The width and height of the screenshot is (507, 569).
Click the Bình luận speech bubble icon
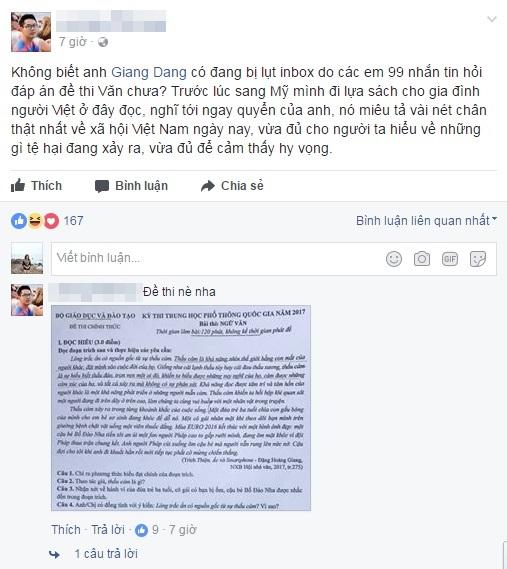pos(102,186)
